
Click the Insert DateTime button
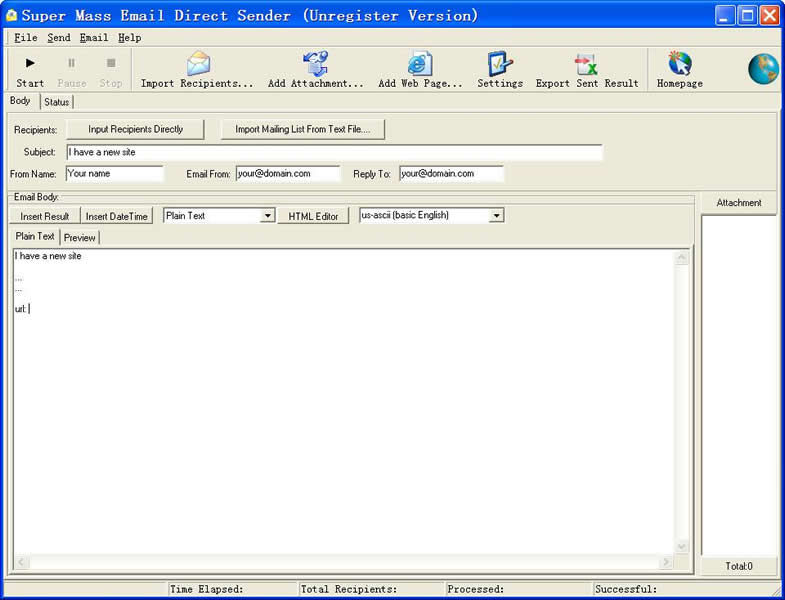[x=116, y=216]
